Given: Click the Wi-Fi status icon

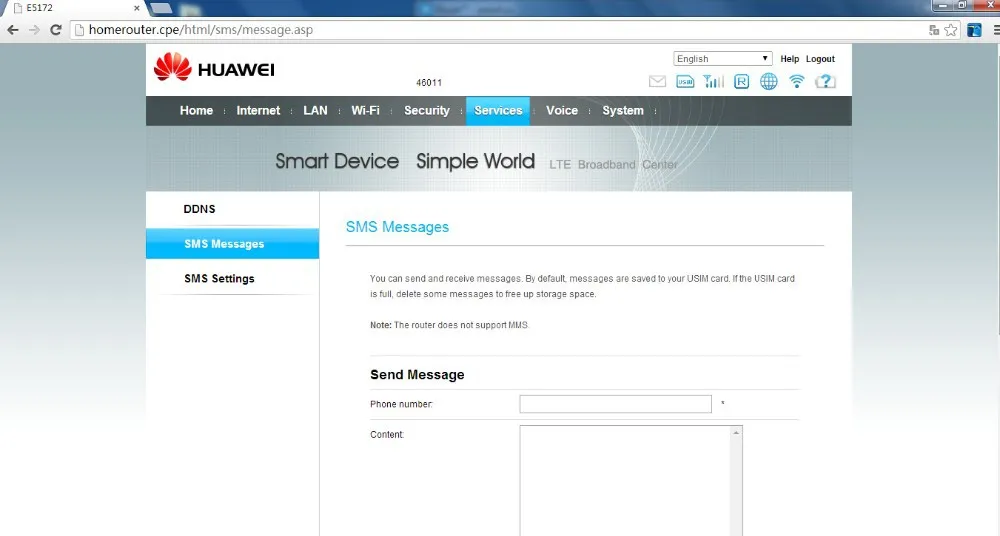Looking at the screenshot, I should pos(797,81).
